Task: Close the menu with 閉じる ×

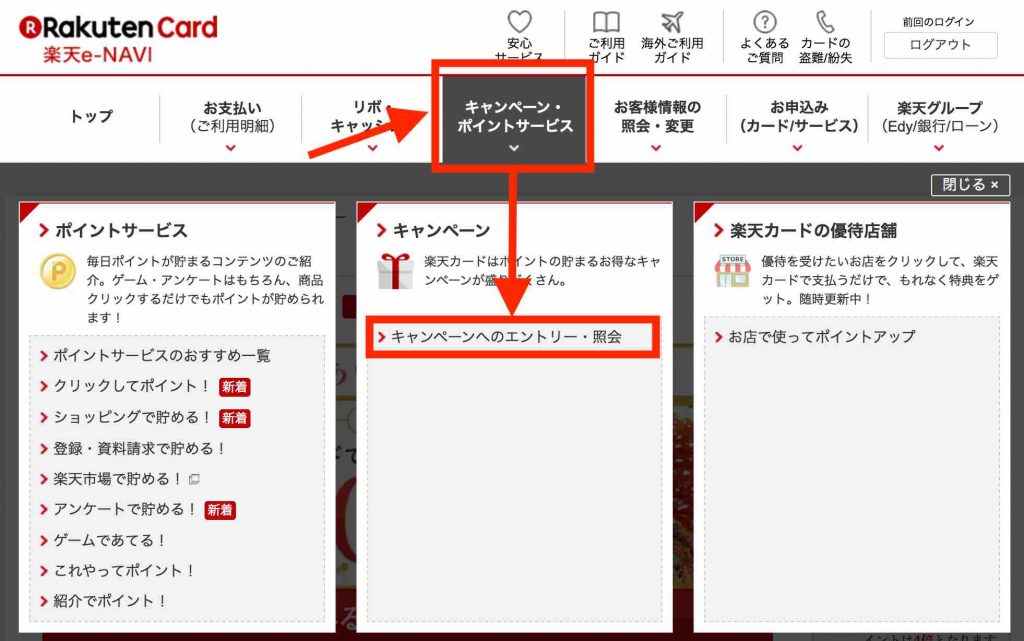Action: [970, 185]
